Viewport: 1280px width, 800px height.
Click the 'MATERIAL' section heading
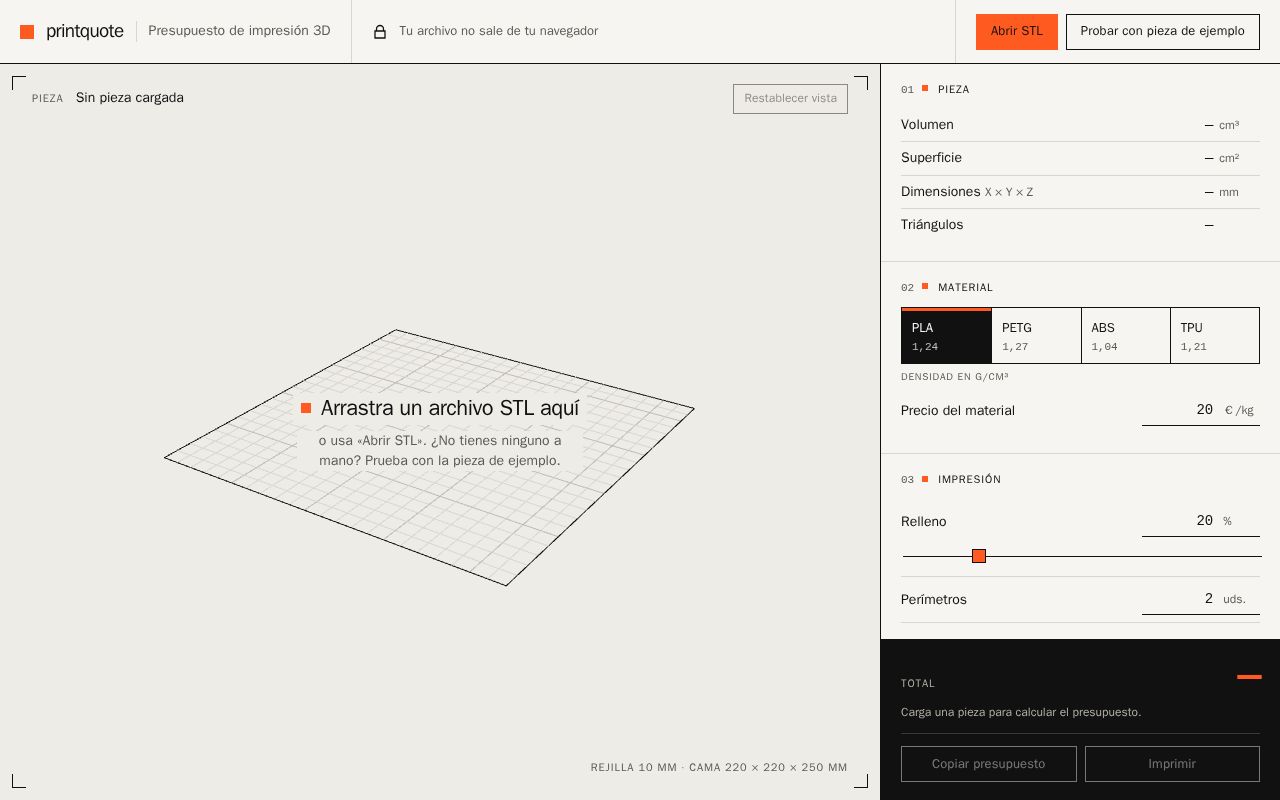[x=965, y=288]
